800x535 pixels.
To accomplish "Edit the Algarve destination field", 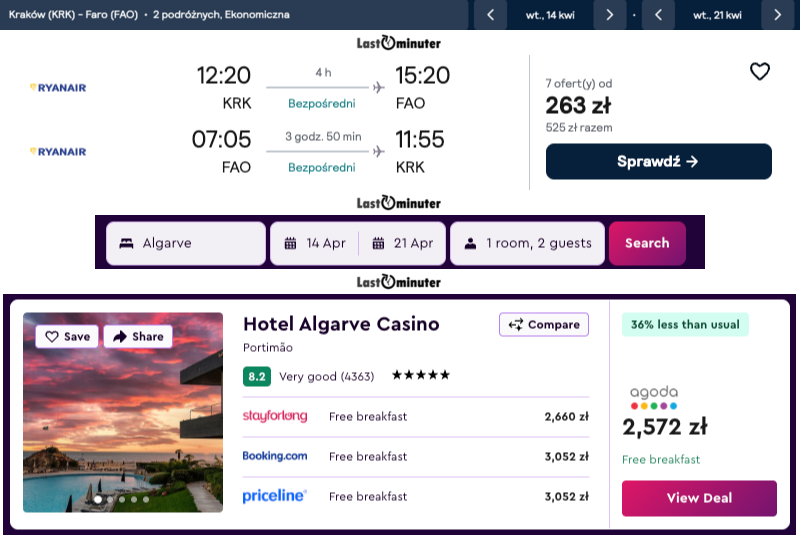I will (x=186, y=243).
